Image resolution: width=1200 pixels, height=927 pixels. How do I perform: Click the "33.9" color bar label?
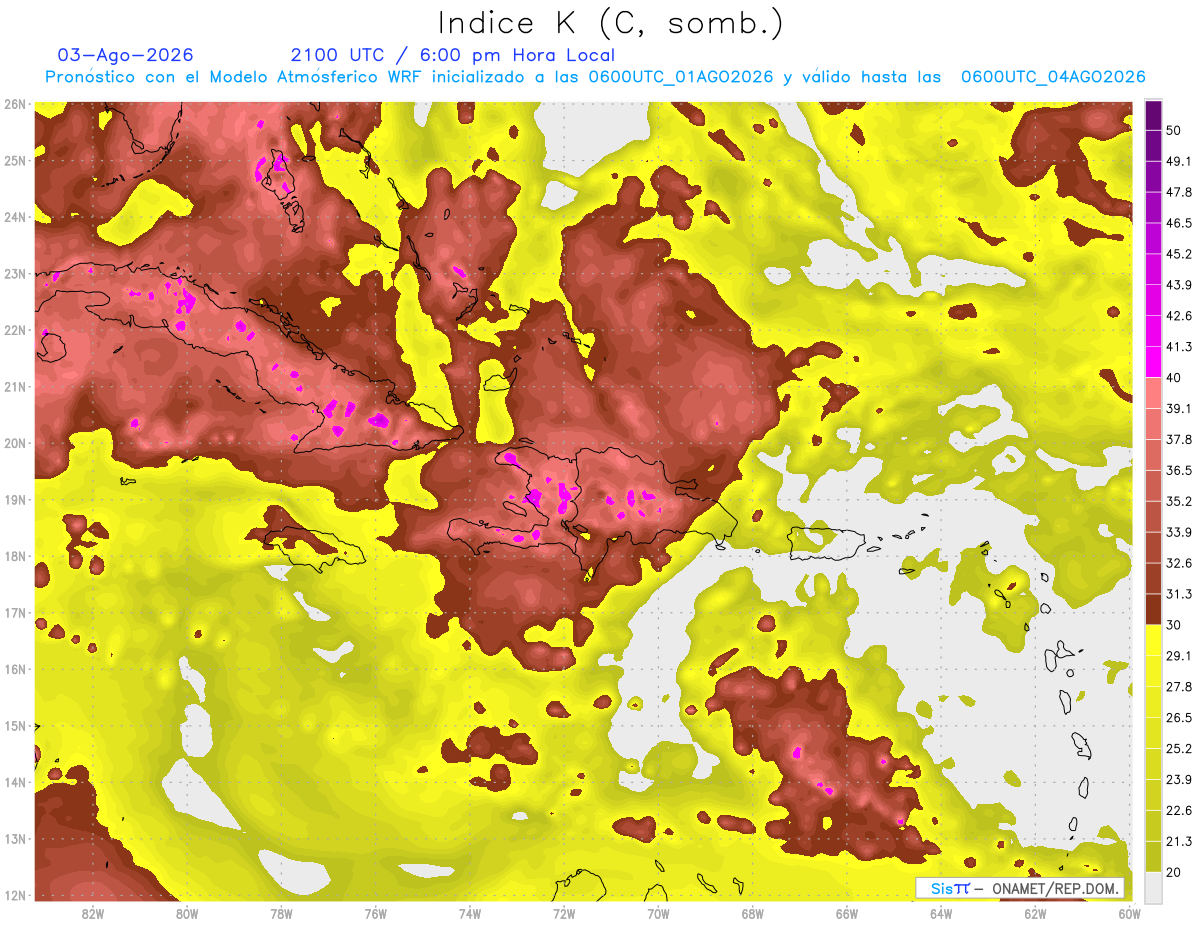(1179, 532)
